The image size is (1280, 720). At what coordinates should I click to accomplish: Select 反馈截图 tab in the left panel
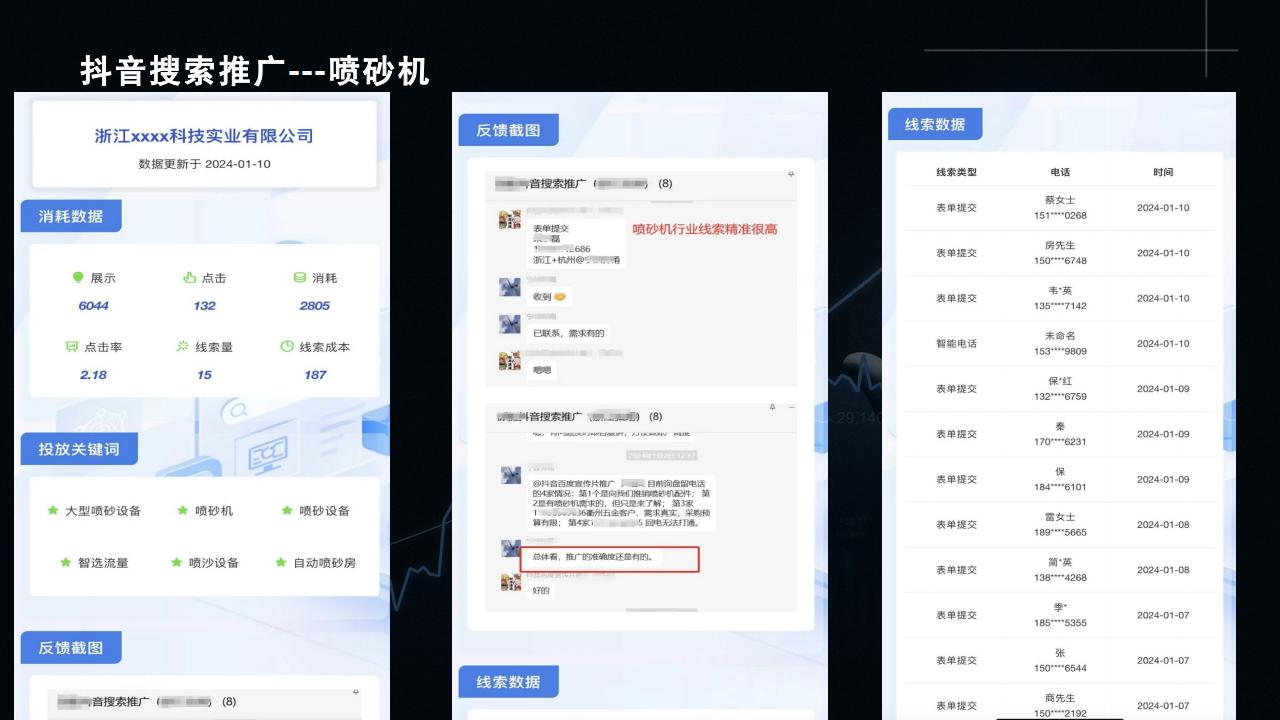(x=71, y=647)
